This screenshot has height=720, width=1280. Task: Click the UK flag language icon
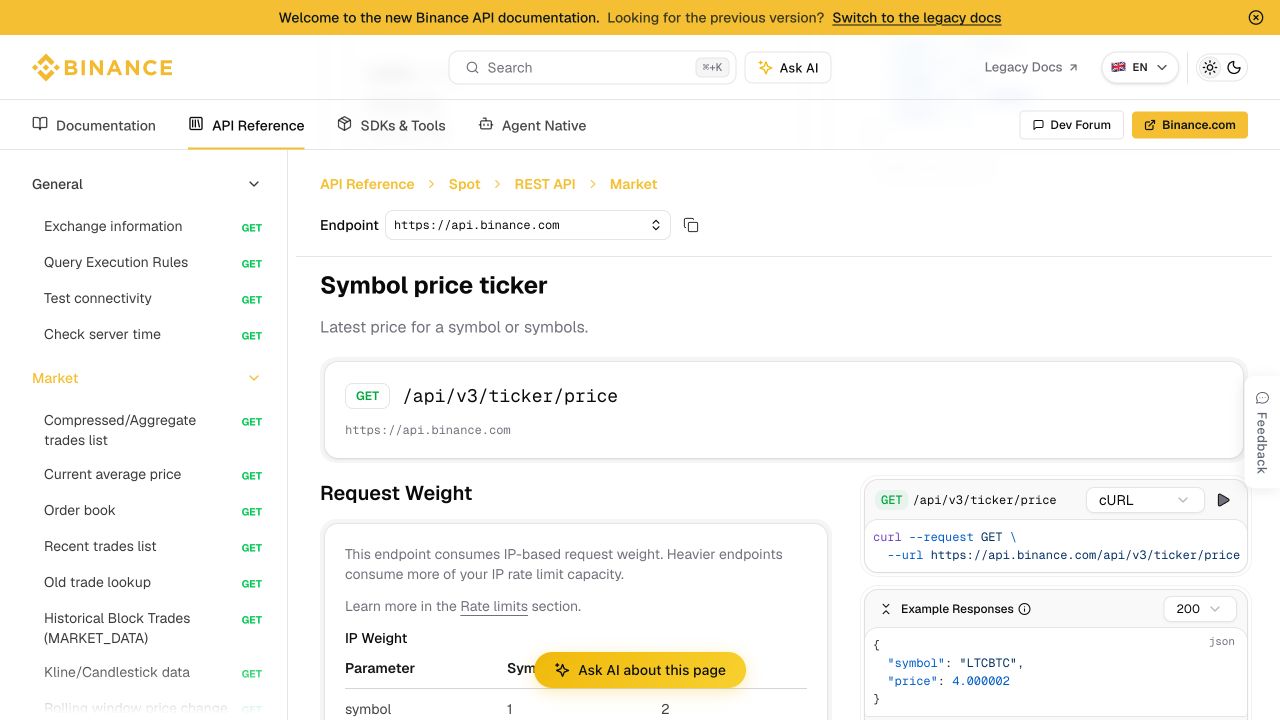1119,67
